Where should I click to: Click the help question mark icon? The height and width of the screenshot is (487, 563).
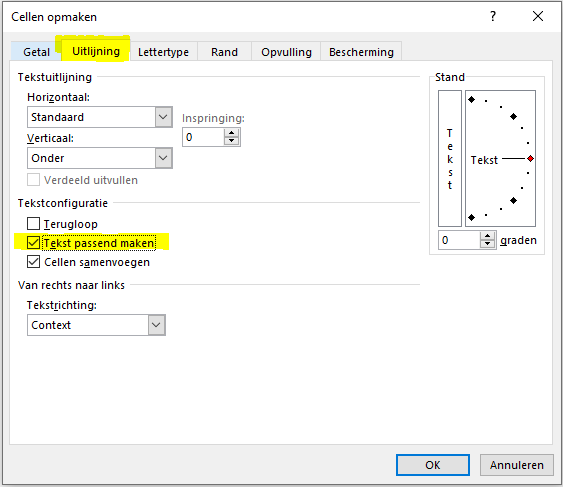coord(493,16)
